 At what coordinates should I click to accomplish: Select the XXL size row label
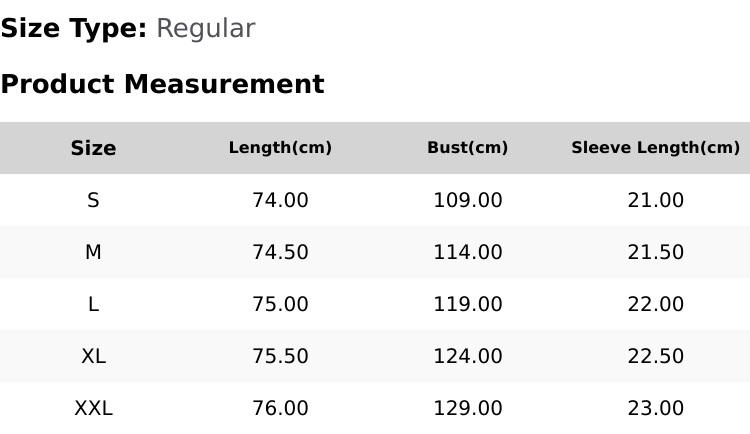tap(93, 408)
